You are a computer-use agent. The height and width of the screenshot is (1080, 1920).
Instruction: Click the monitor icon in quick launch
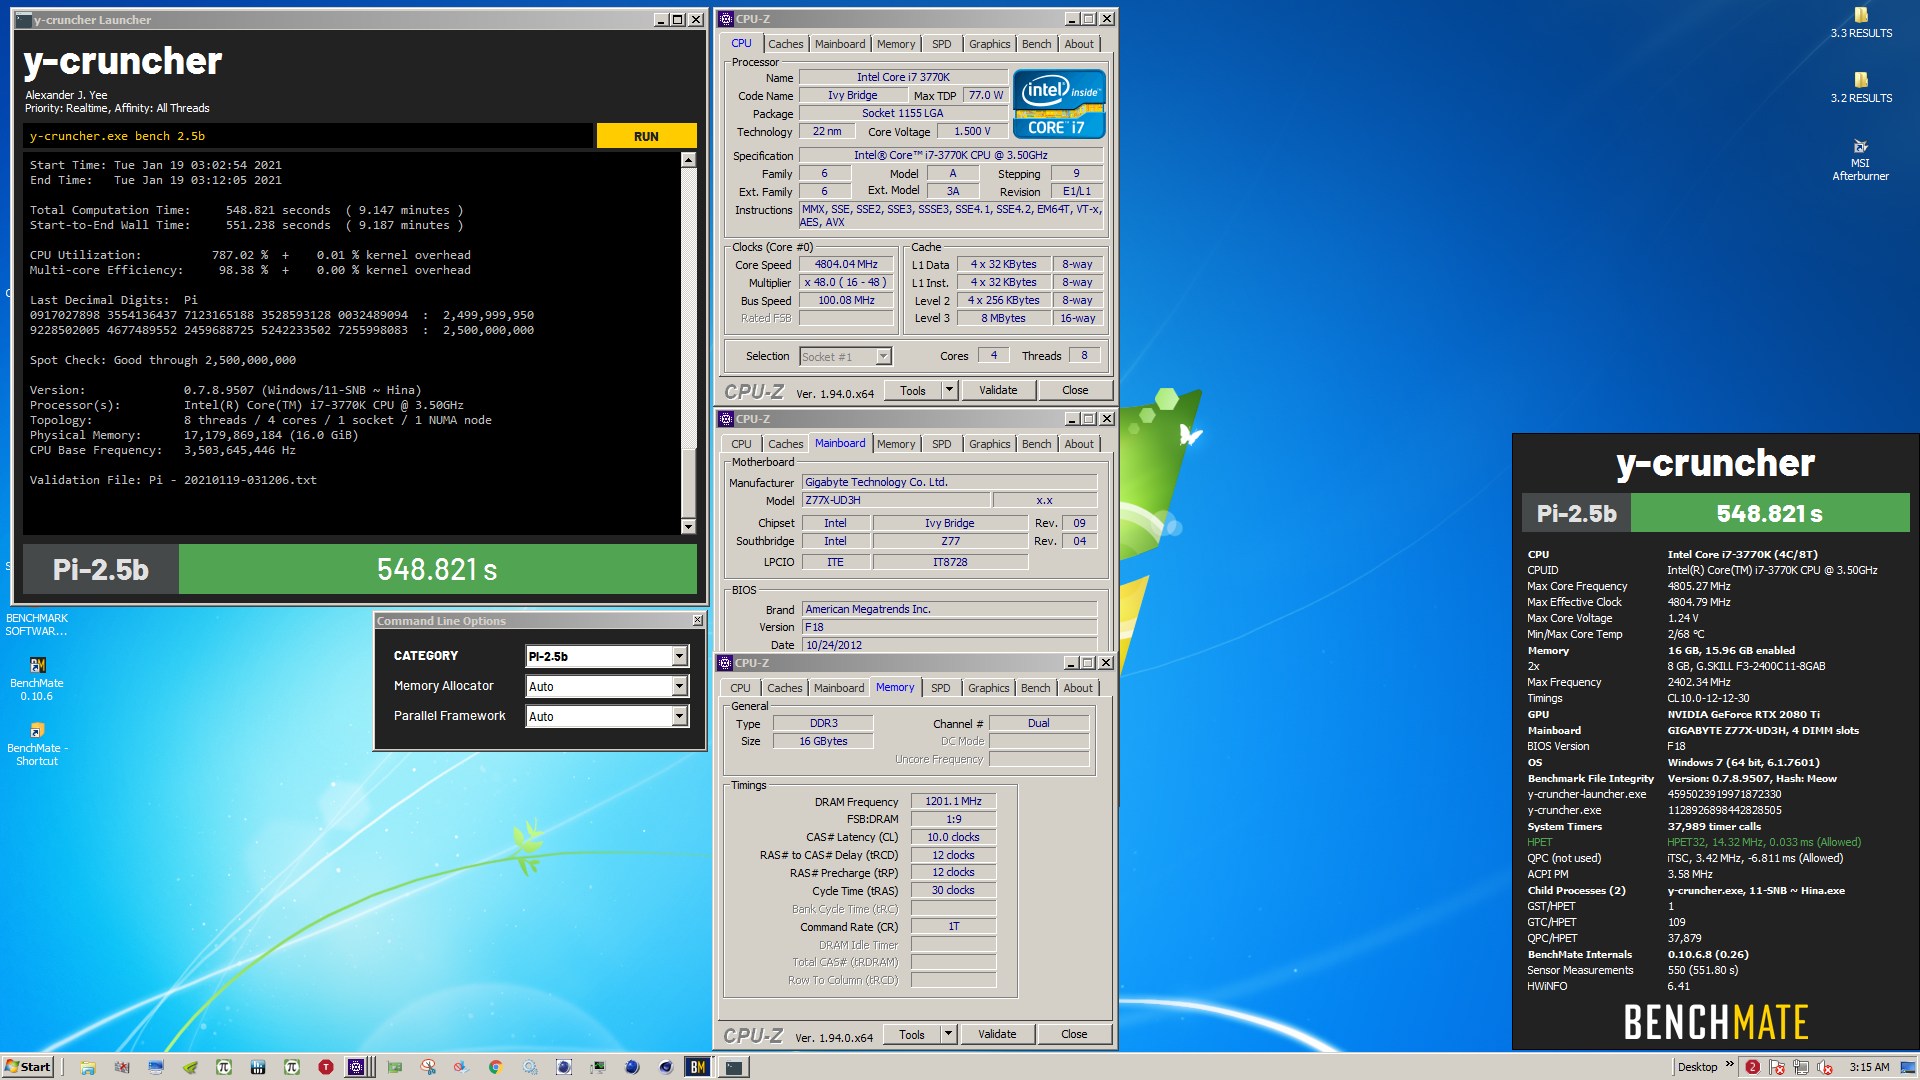point(155,1067)
